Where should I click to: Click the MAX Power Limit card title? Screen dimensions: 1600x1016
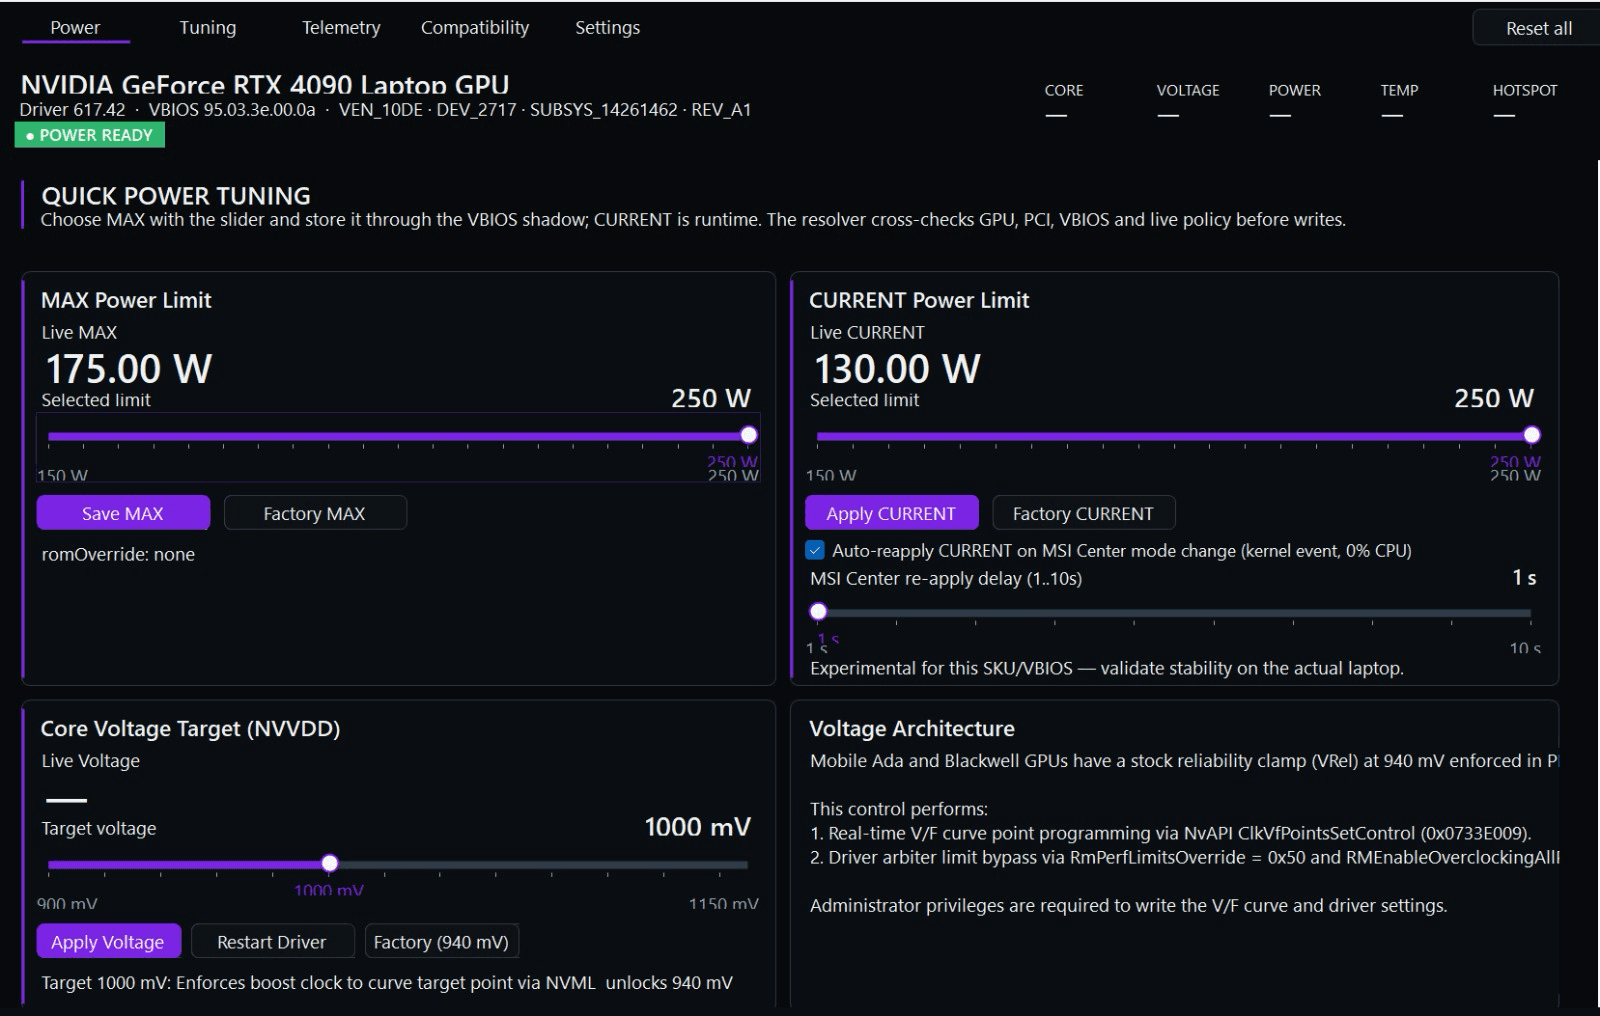click(126, 300)
